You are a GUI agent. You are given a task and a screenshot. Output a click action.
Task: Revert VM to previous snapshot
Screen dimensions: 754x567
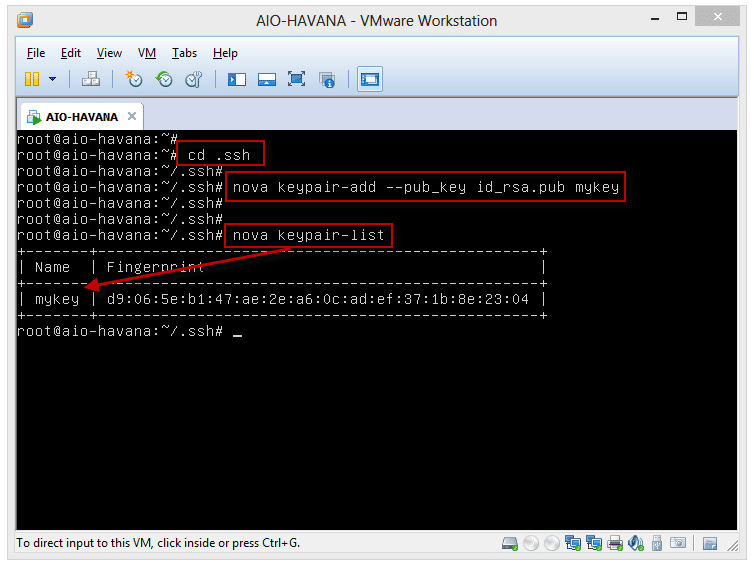164,79
